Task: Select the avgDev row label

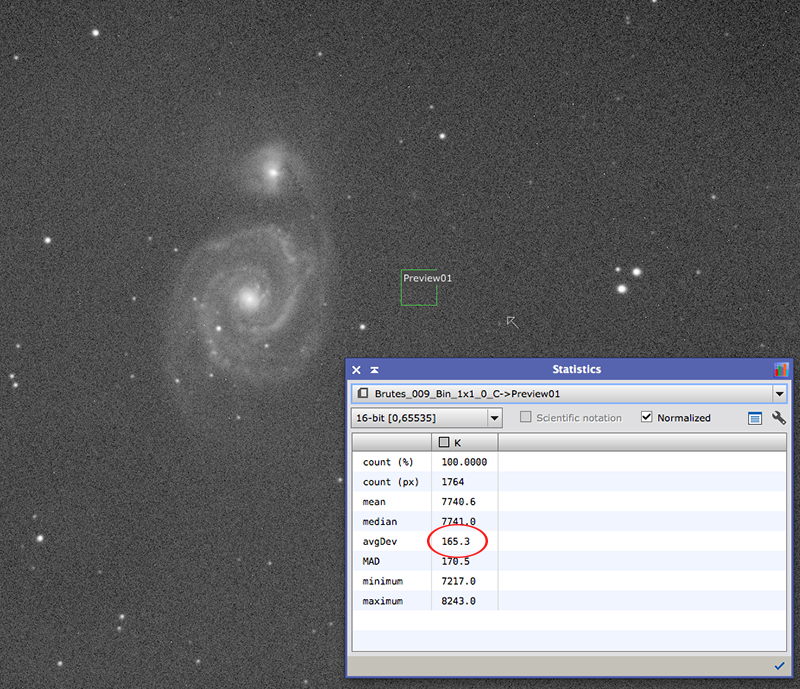Action: click(380, 542)
